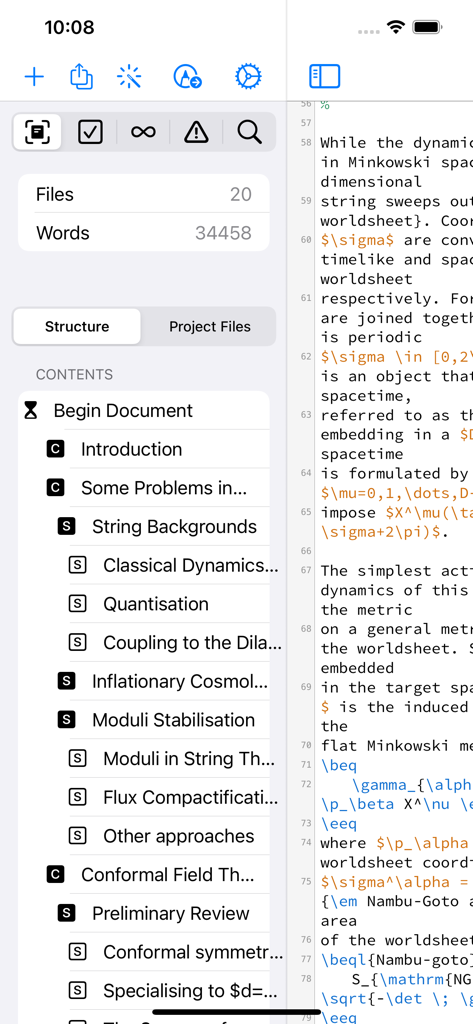The height and width of the screenshot is (1024, 473).
Task: Tap chapter C icon beside Introduction
Action: tap(56, 449)
